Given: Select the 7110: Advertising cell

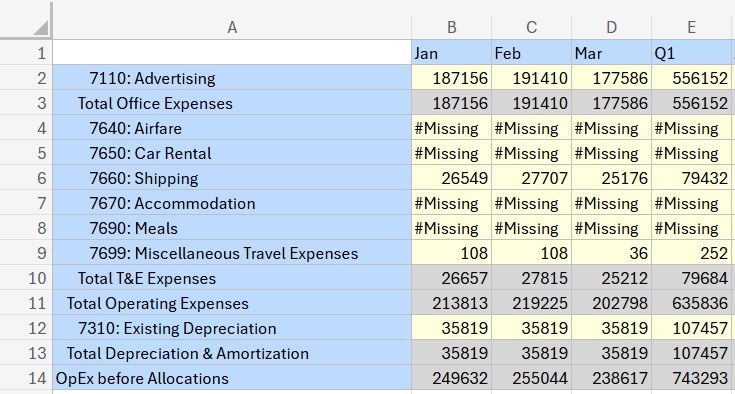Looking at the screenshot, I should (232, 78).
